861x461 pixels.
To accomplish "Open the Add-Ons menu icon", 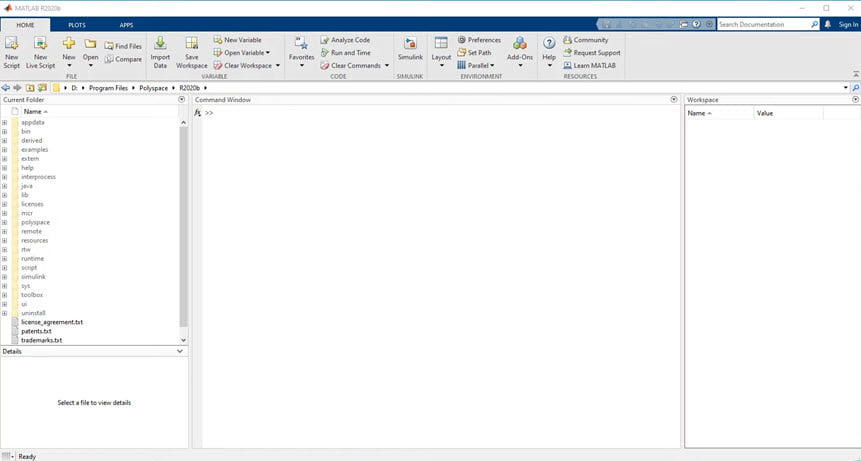I will tap(520, 43).
